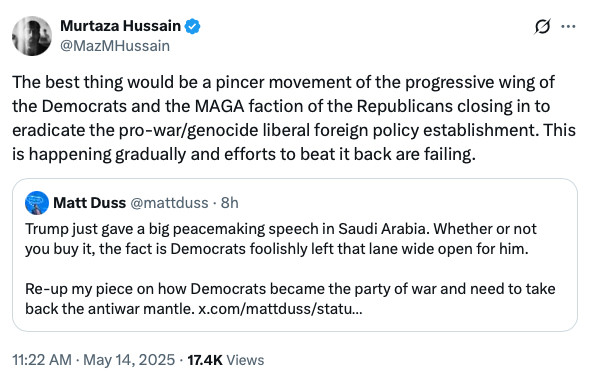The height and width of the screenshot is (374, 589).
Task: Visit the @MazMHussain handle
Action: 115,46
